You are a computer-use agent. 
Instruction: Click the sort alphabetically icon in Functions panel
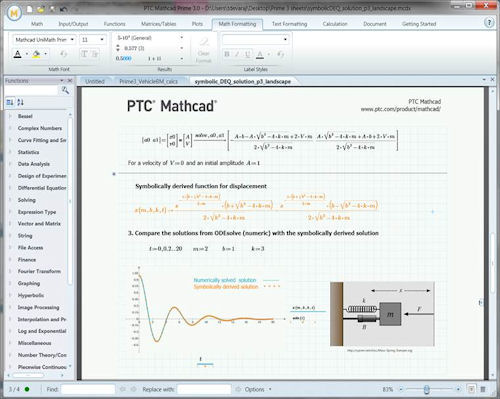click(x=20, y=102)
